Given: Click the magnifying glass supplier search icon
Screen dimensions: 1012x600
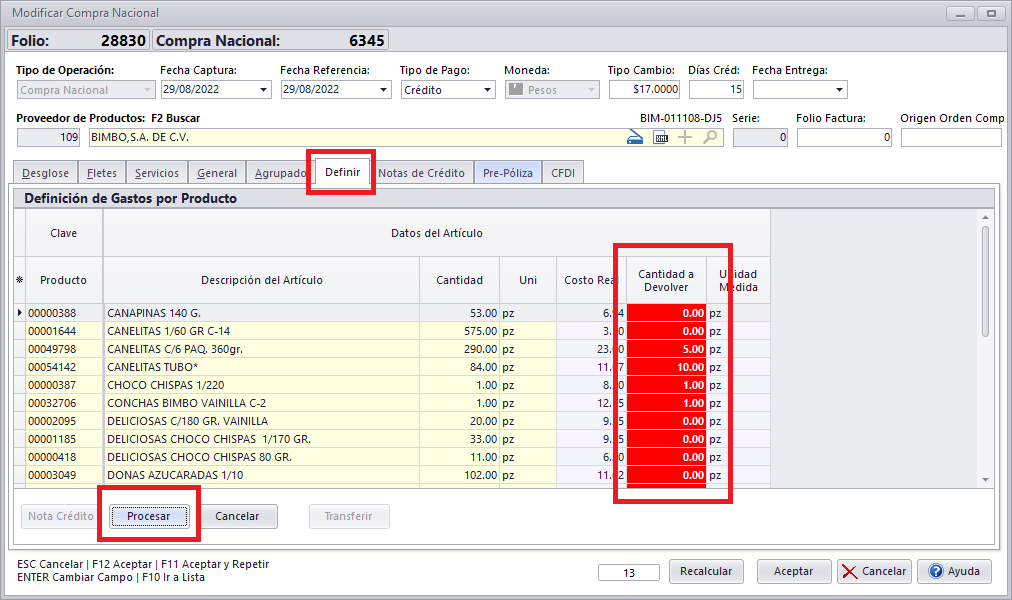Looking at the screenshot, I should pyautogui.click(x=710, y=137).
